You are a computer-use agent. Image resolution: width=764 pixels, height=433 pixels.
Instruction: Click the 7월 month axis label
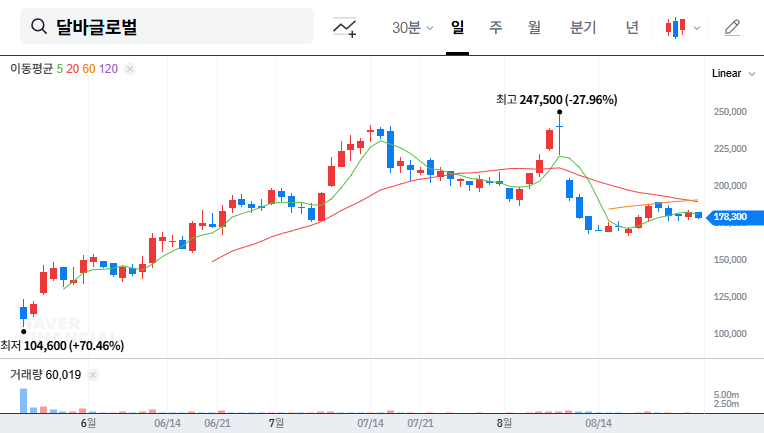click(x=276, y=423)
